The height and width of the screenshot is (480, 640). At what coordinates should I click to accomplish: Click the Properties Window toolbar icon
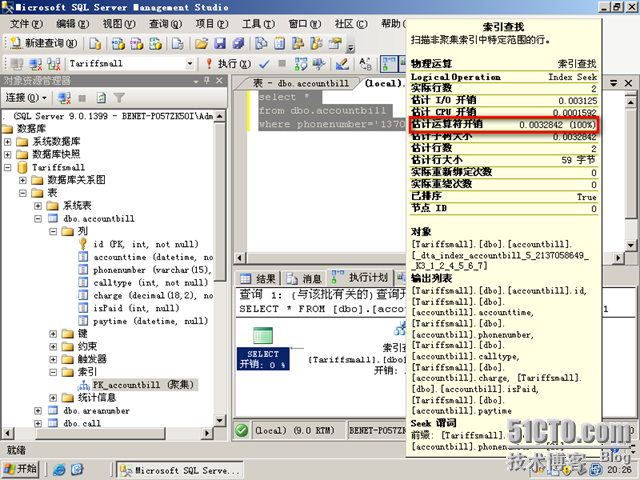(335, 43)
